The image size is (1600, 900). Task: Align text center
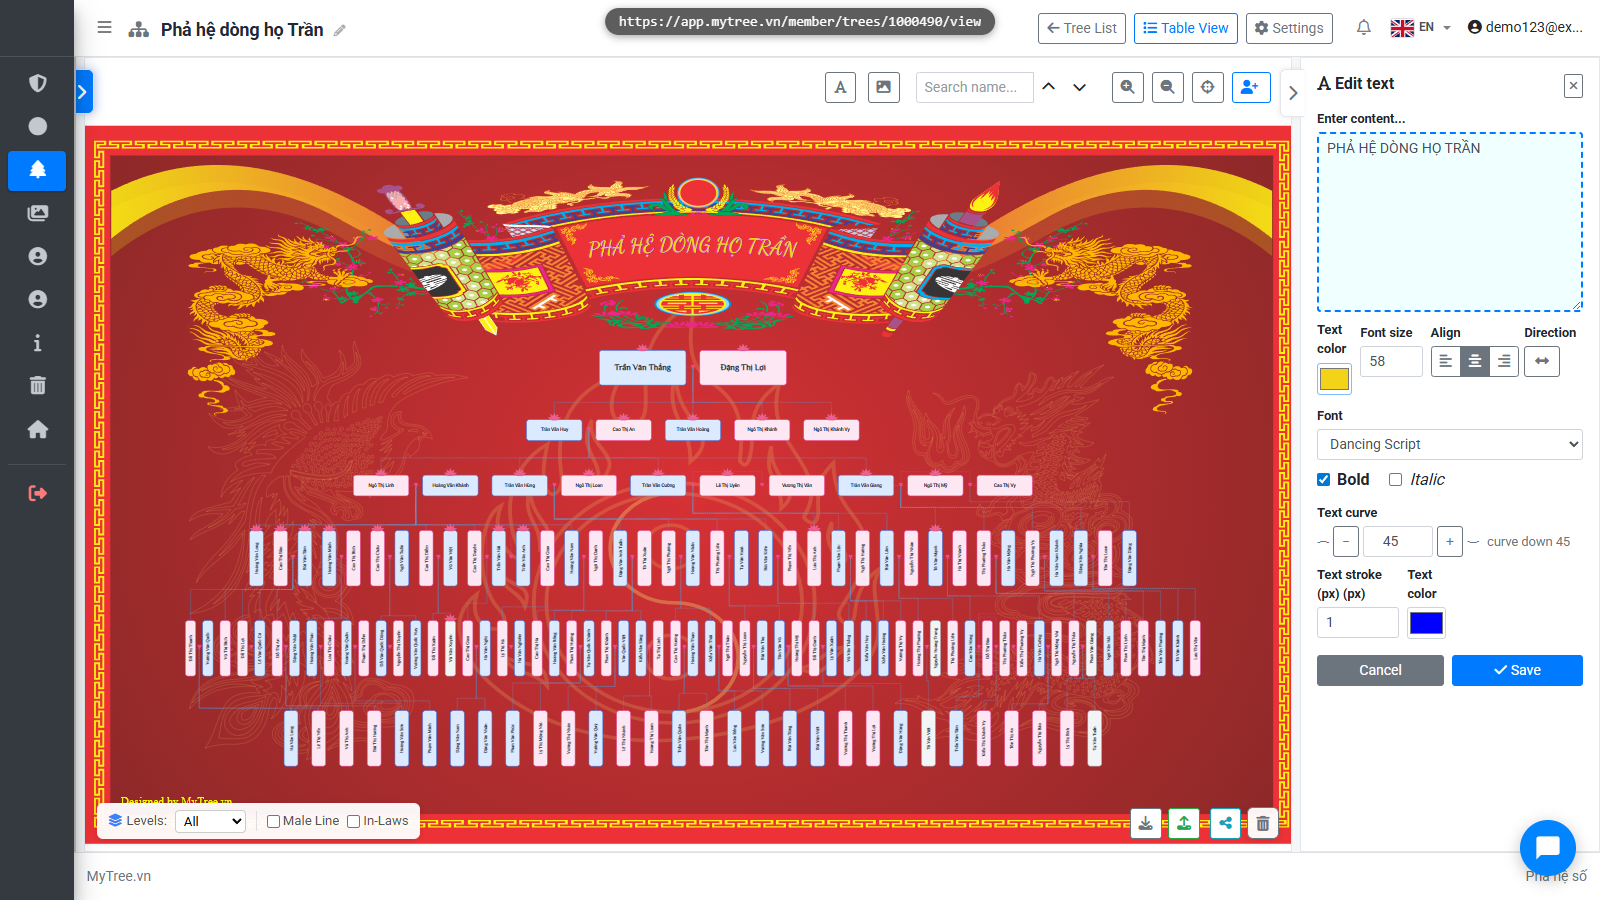point(1474,361)
